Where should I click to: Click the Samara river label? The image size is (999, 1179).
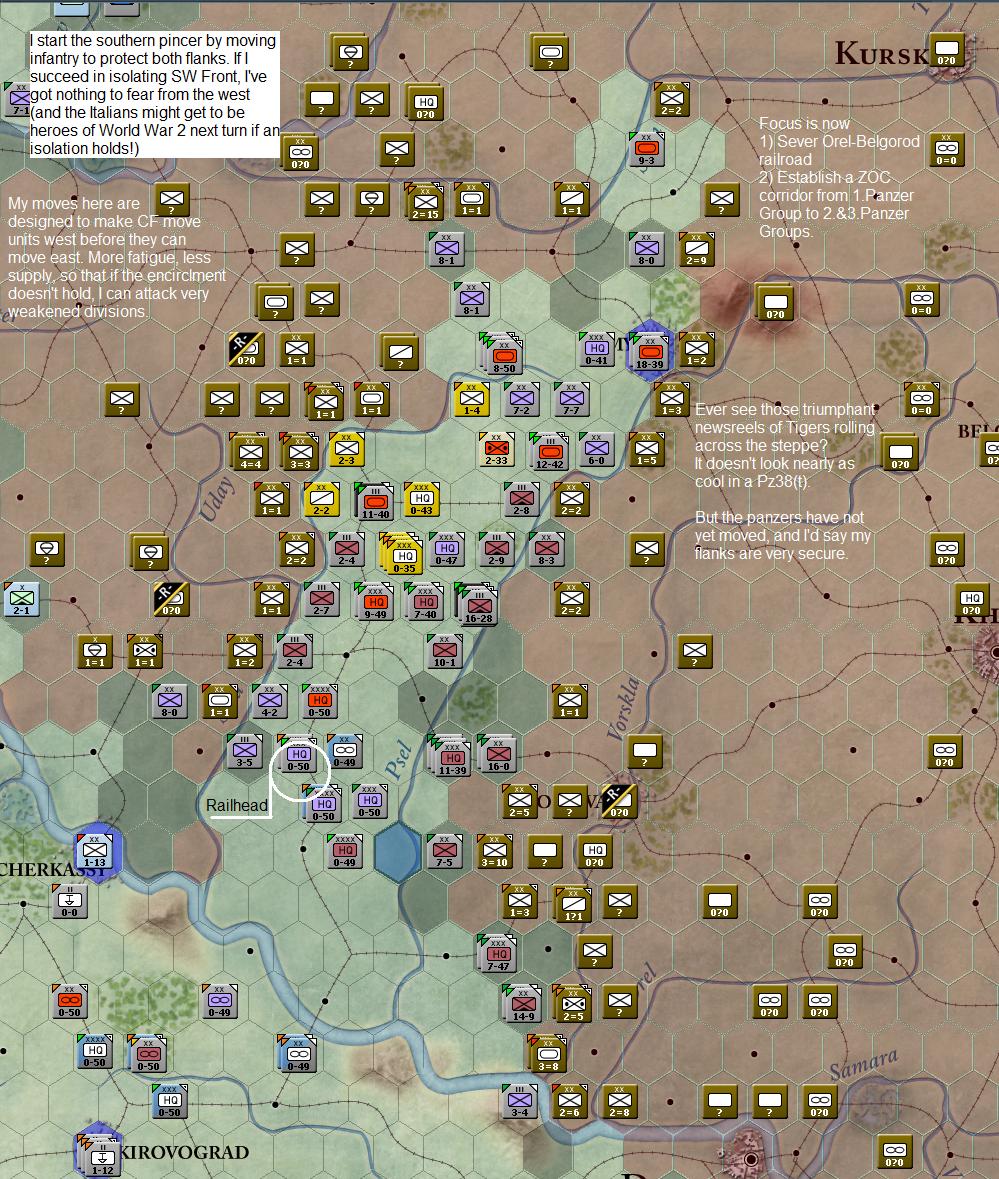click(864, 1063)
